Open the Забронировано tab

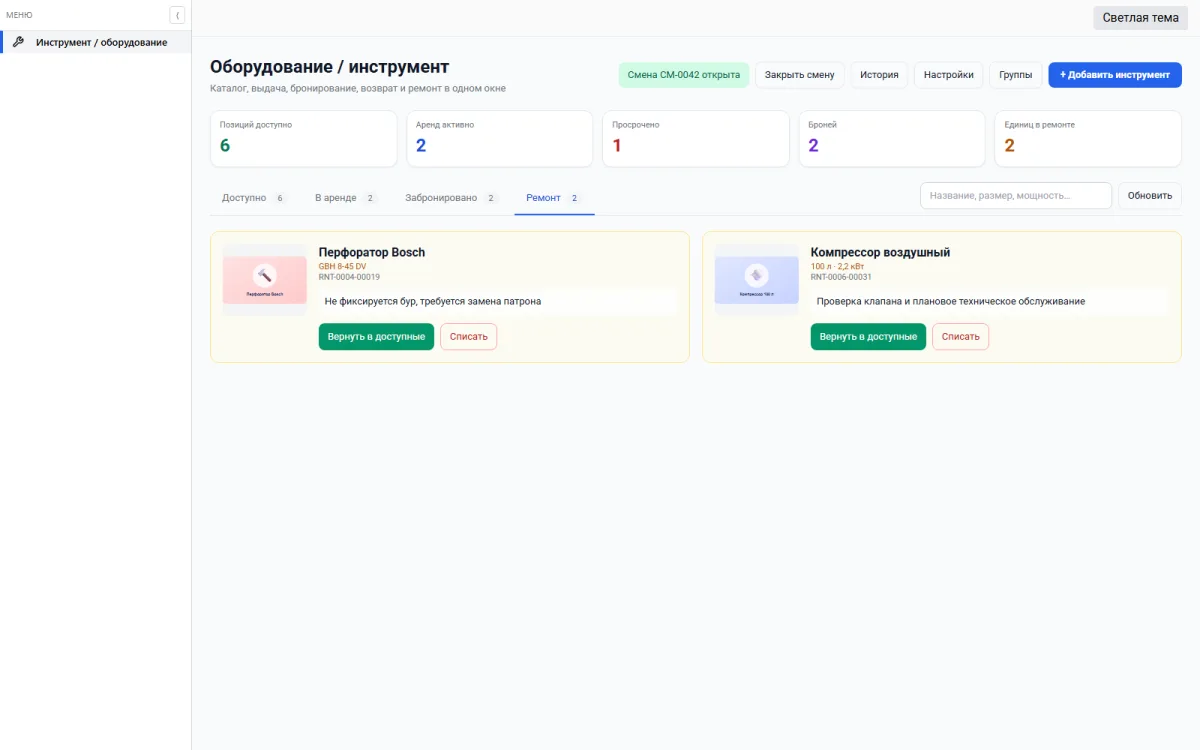pos(451,198)
